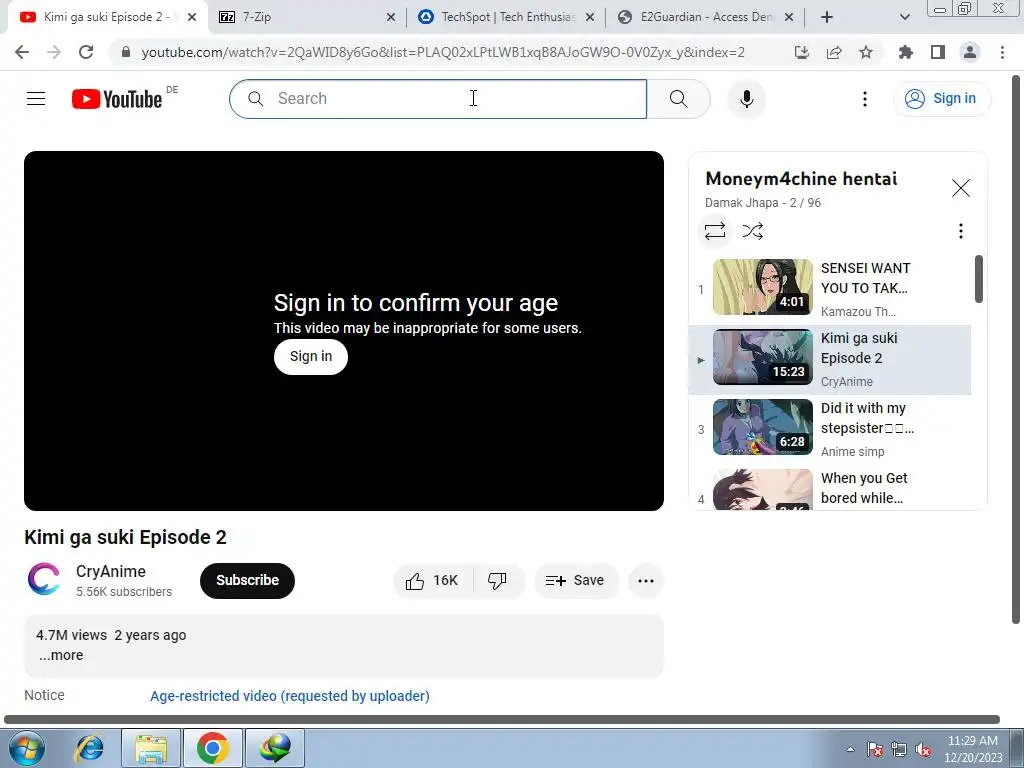Open playlist three-dot options menu
This screenshot has width=1024, height=768.
coord(961,231)
